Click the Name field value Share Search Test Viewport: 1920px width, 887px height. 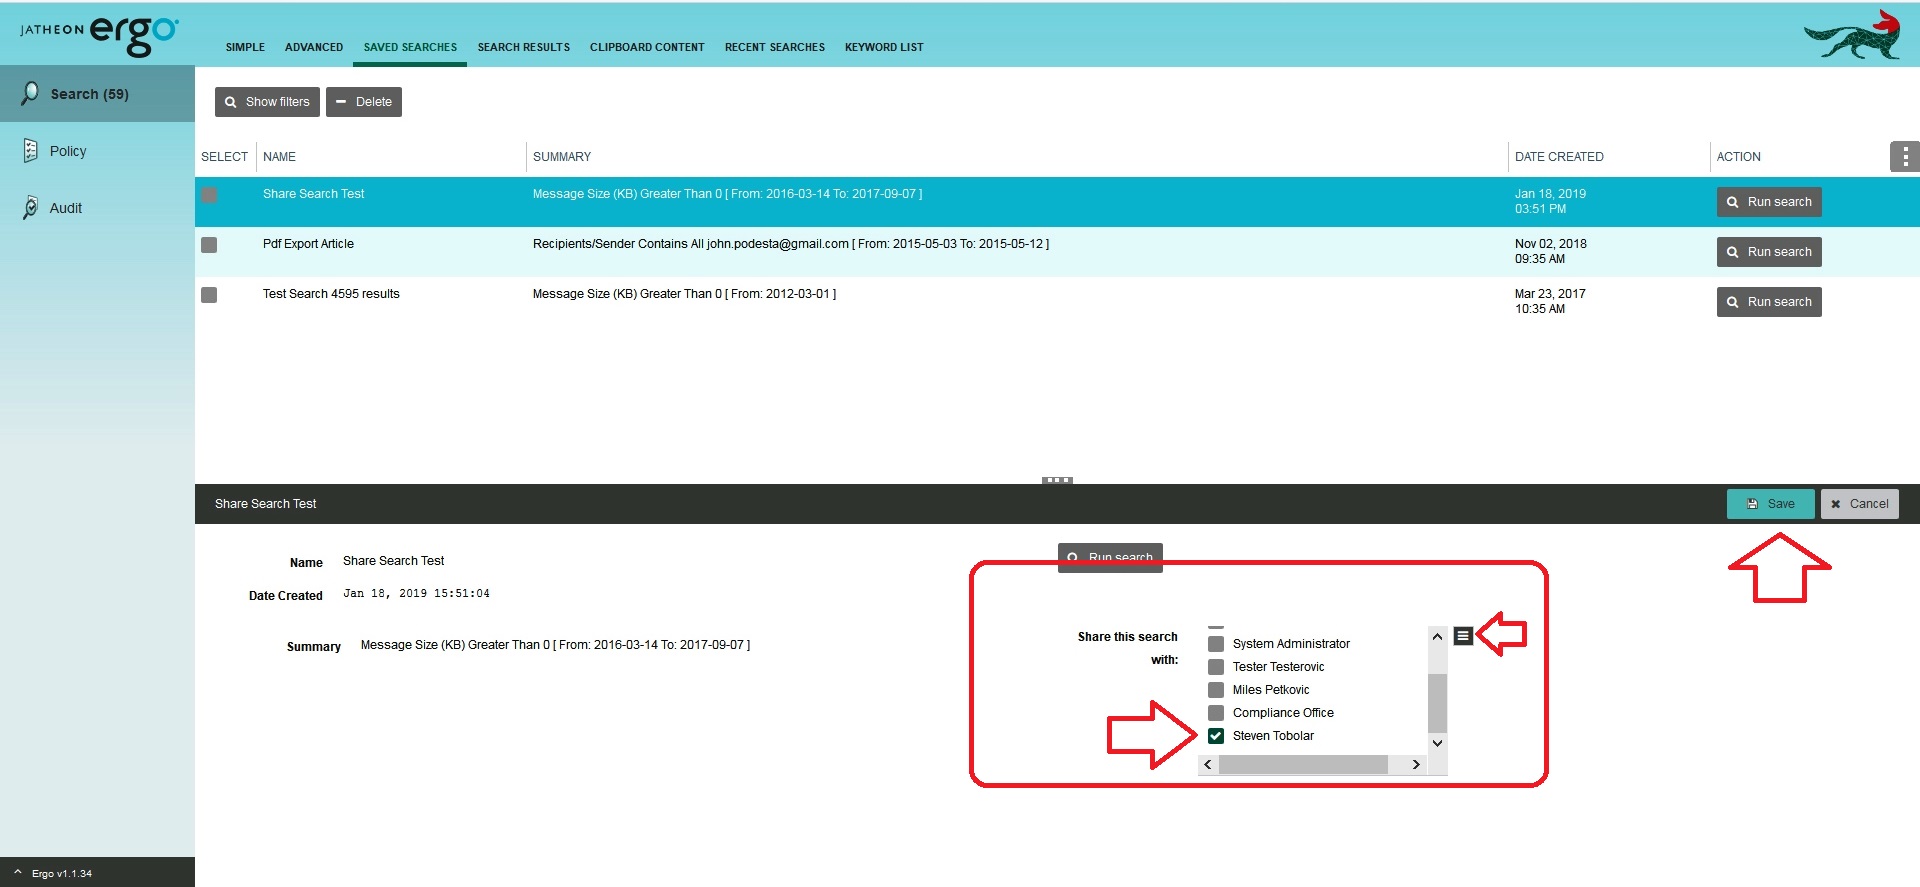(x=393, y=561)
